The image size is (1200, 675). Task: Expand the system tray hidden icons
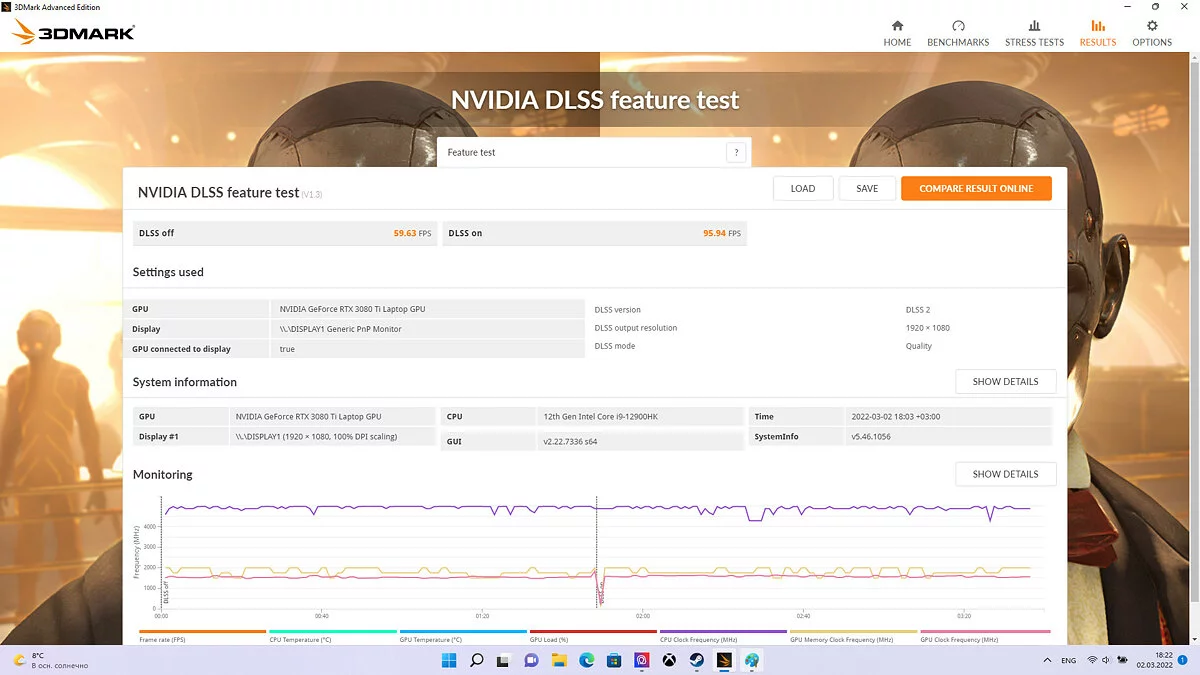pyautogui.click(x=1046, y=660)
